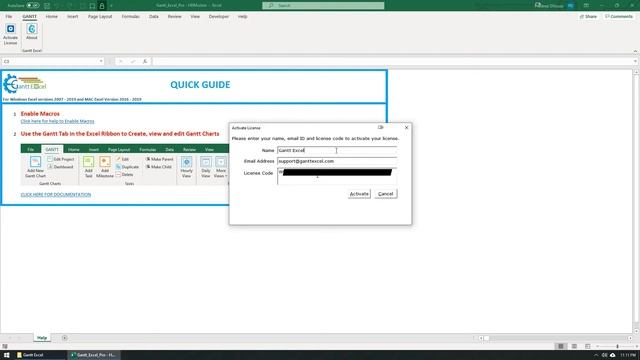The width and height of the screenshot is (640, 360).
Task: Click the Activate button
Action: click(359, 194)
